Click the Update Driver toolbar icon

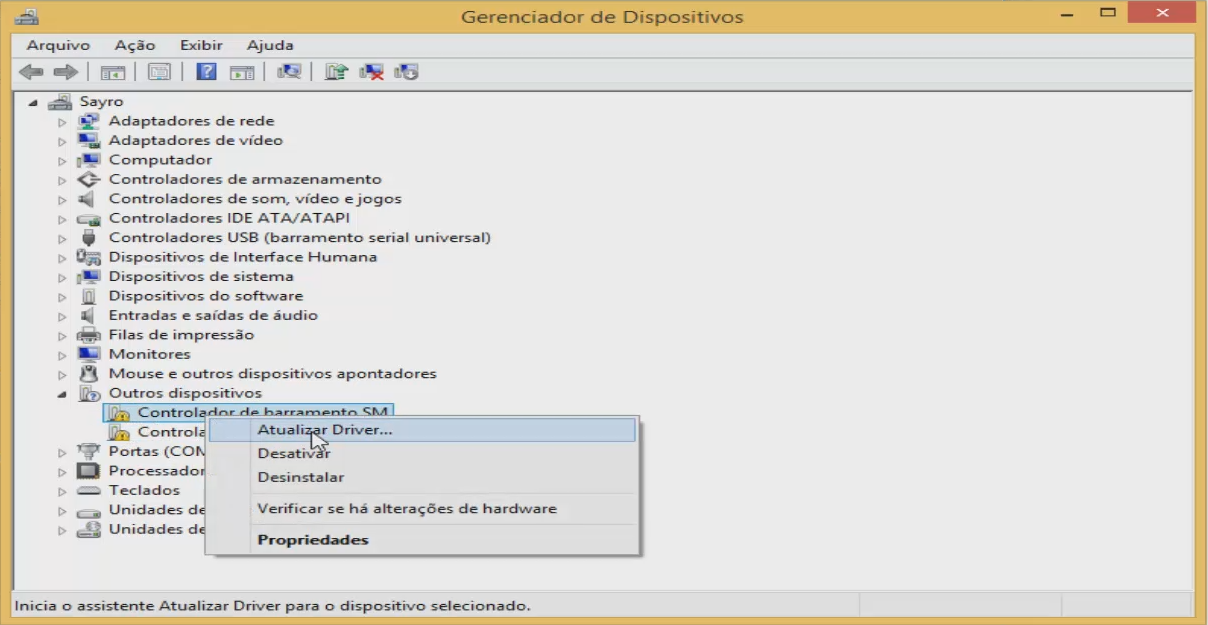(x=336, y=72)
